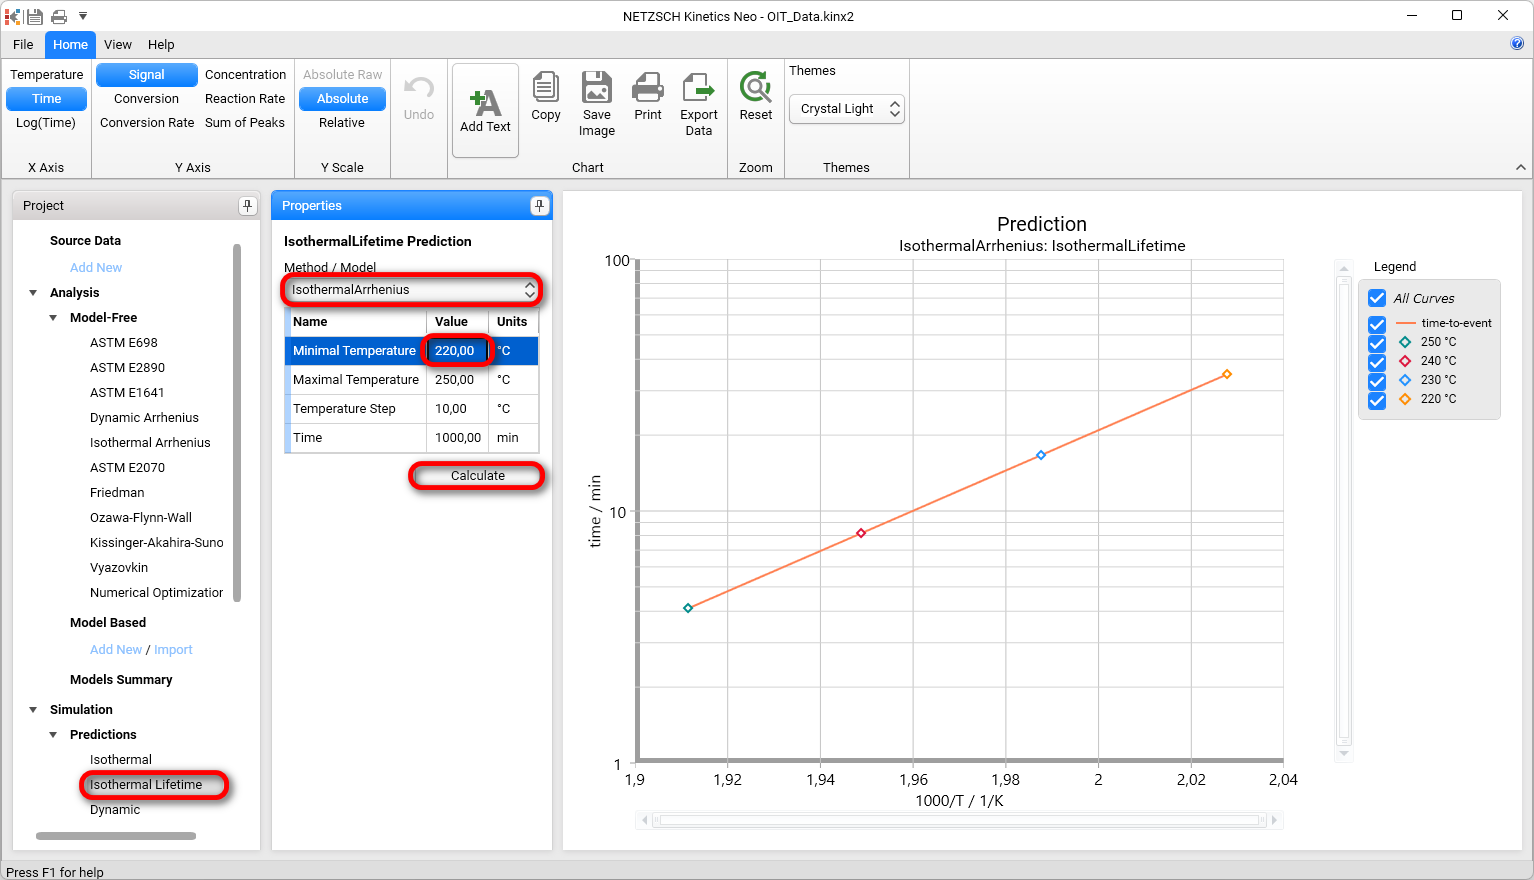
Task: Click Add New under Source Data
Action: (x=95, y=267)
